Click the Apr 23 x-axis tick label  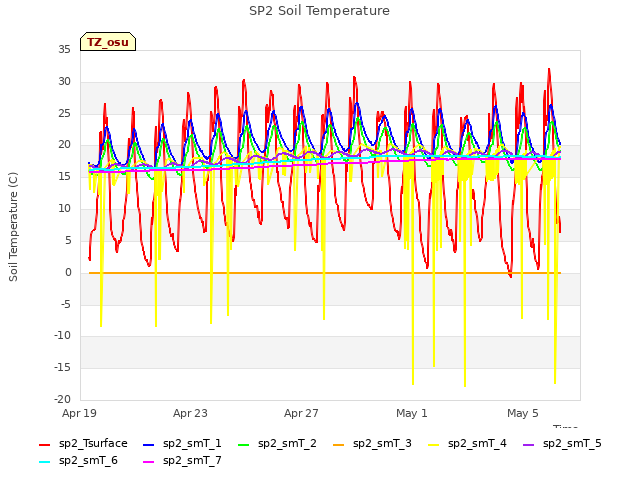pyautogui.click(x=190, y=413)
